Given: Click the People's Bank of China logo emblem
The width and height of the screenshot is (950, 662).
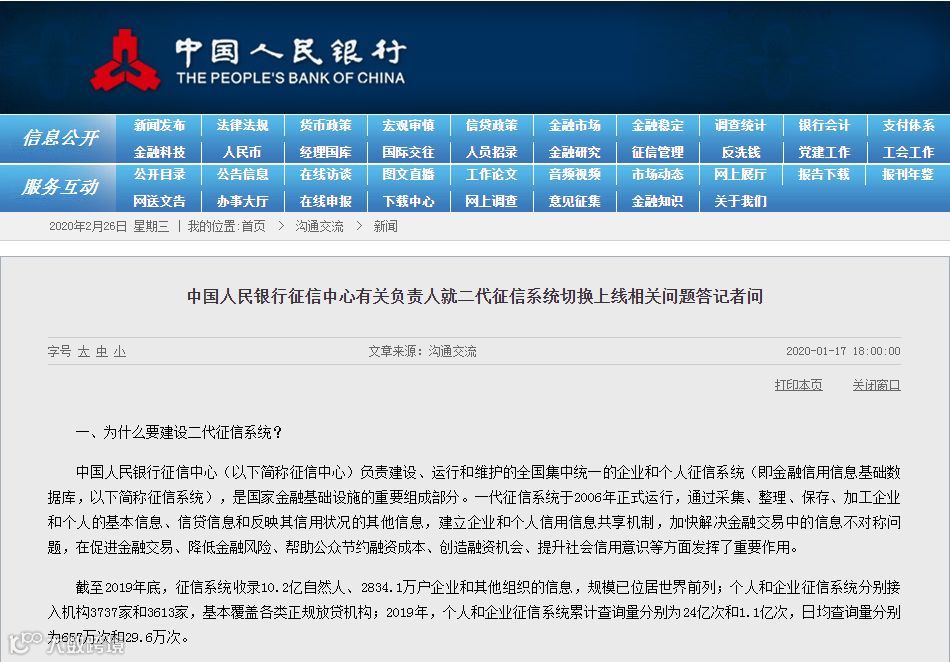Looking at the screenshot, I should click(125, 61).
